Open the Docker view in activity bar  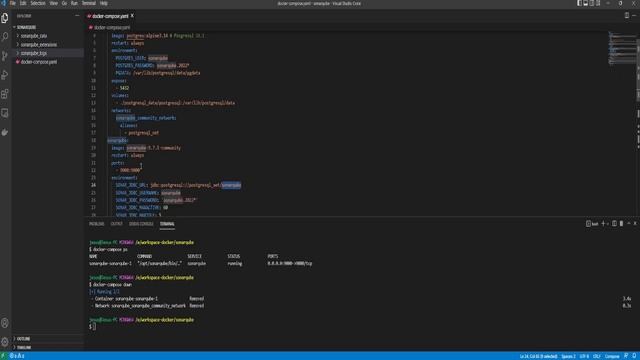pyautogui.click(x=5, y=132)
